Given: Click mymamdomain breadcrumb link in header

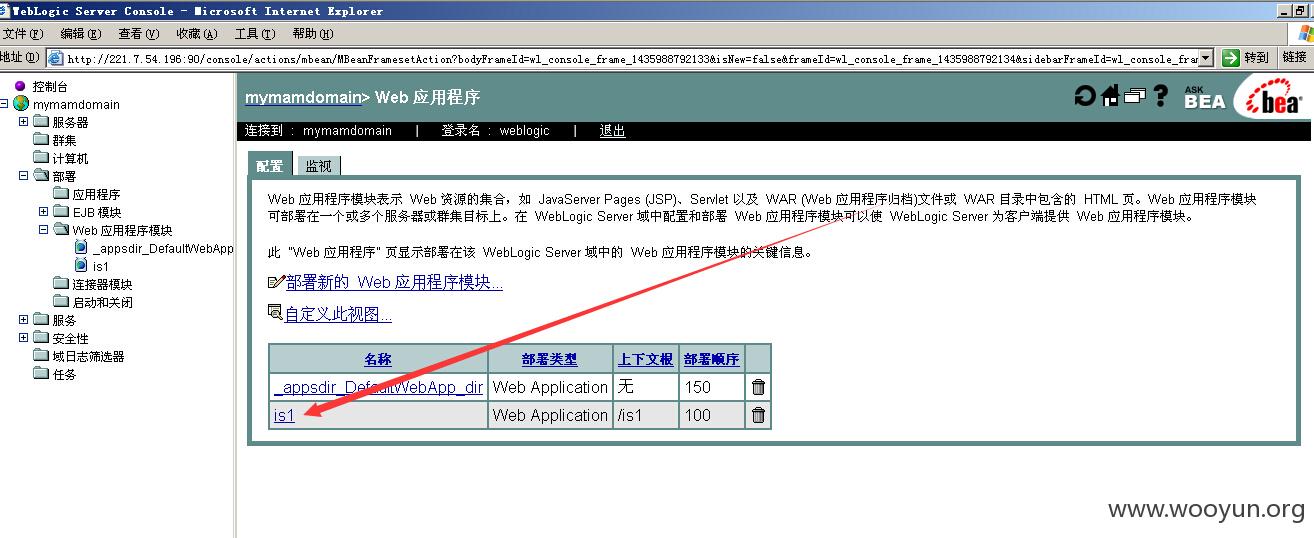Looking at the screenshot, I should 303,98.
